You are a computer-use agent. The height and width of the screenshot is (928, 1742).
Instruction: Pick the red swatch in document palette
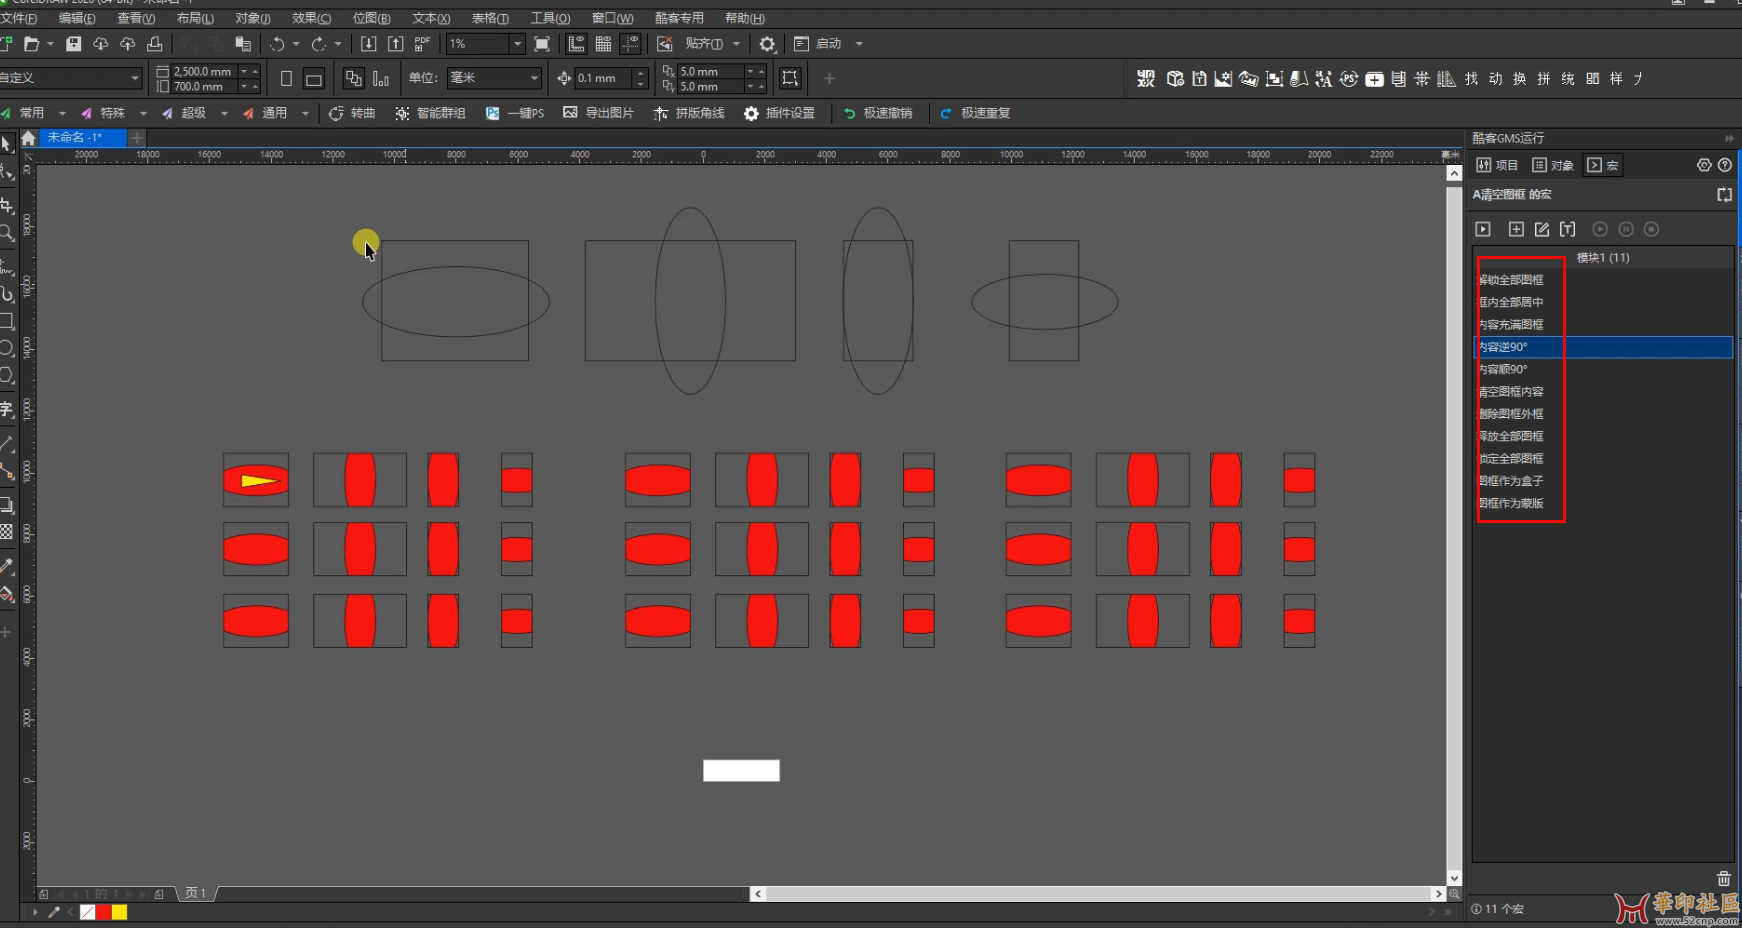[x=103, y=912]
